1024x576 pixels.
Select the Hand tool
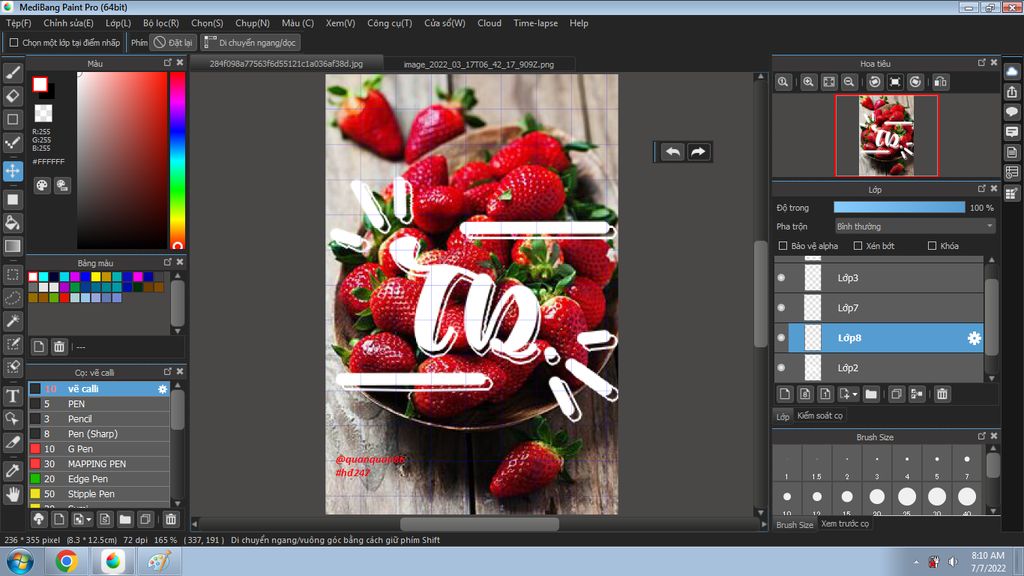tap(12, 494)
